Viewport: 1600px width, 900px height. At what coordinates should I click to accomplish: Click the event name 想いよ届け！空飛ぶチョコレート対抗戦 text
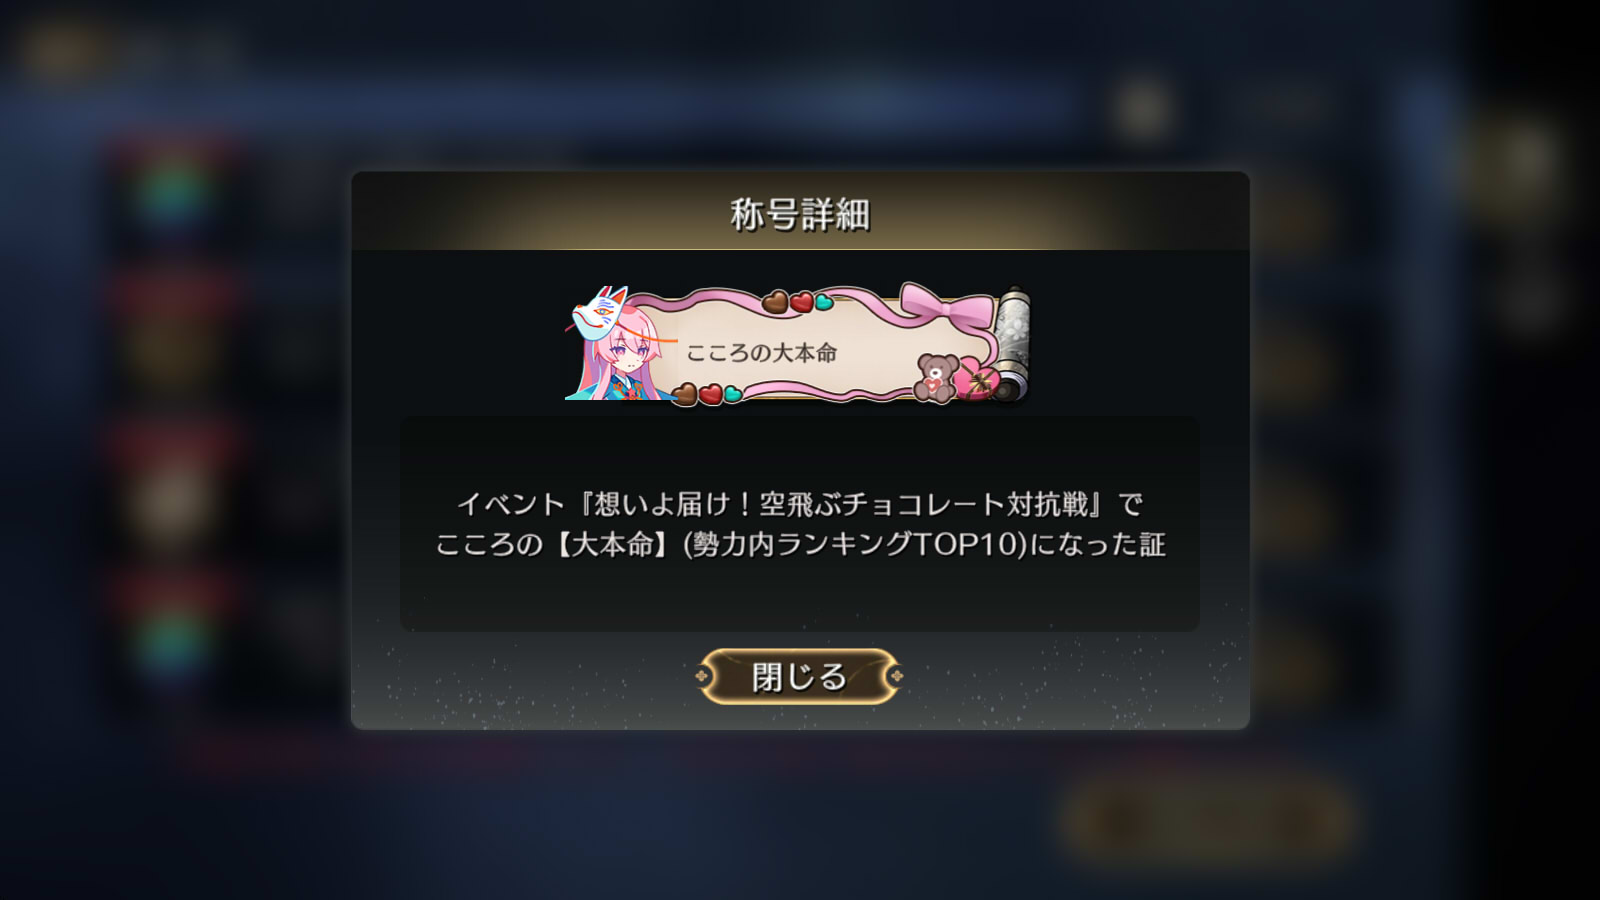[840, 504]
